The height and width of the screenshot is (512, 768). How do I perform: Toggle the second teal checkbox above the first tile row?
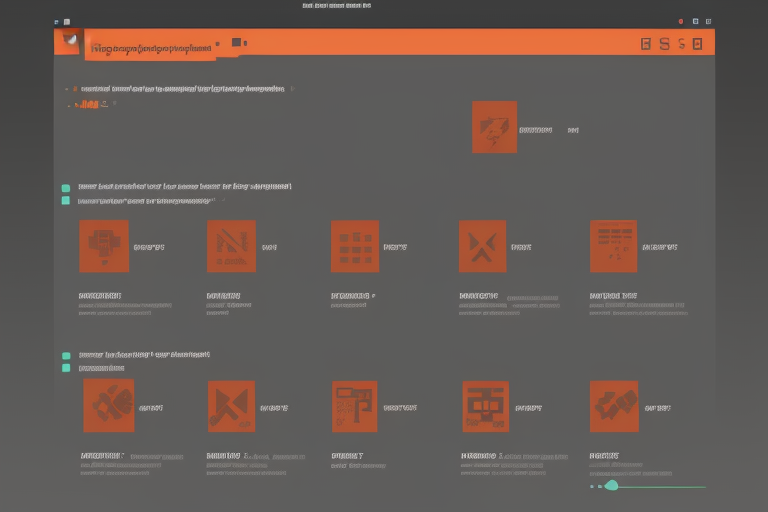coord(66,200)
